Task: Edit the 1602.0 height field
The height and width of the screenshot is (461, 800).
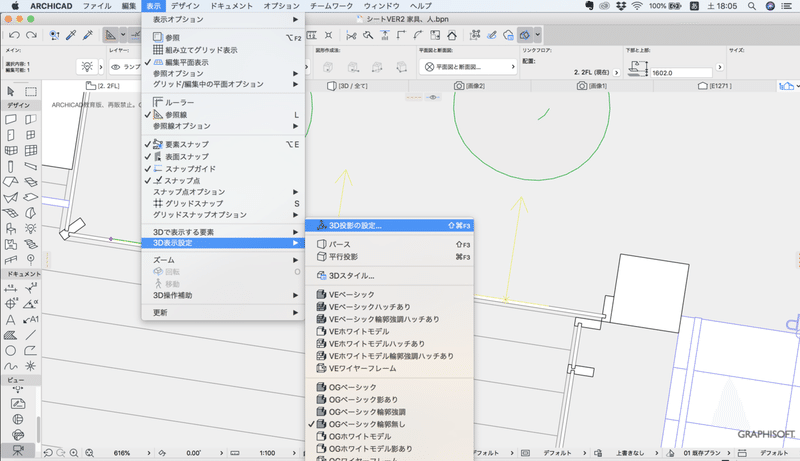Action: (x=681, y=73)
